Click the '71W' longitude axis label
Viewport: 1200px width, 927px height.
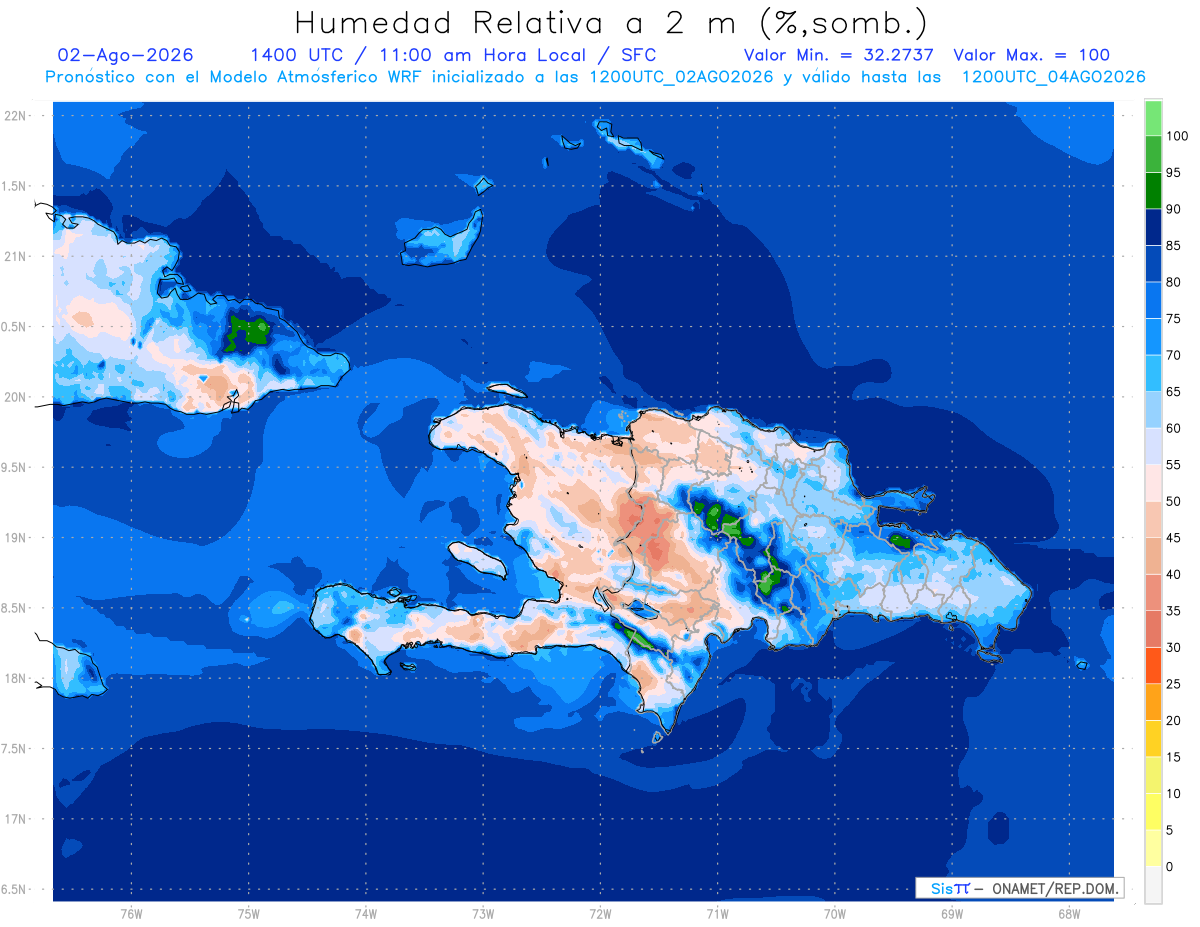click(x=717, y=914)
